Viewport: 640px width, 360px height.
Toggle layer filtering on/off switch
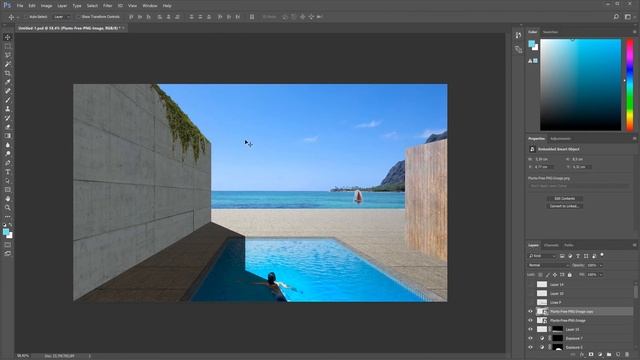coord(602,255)
